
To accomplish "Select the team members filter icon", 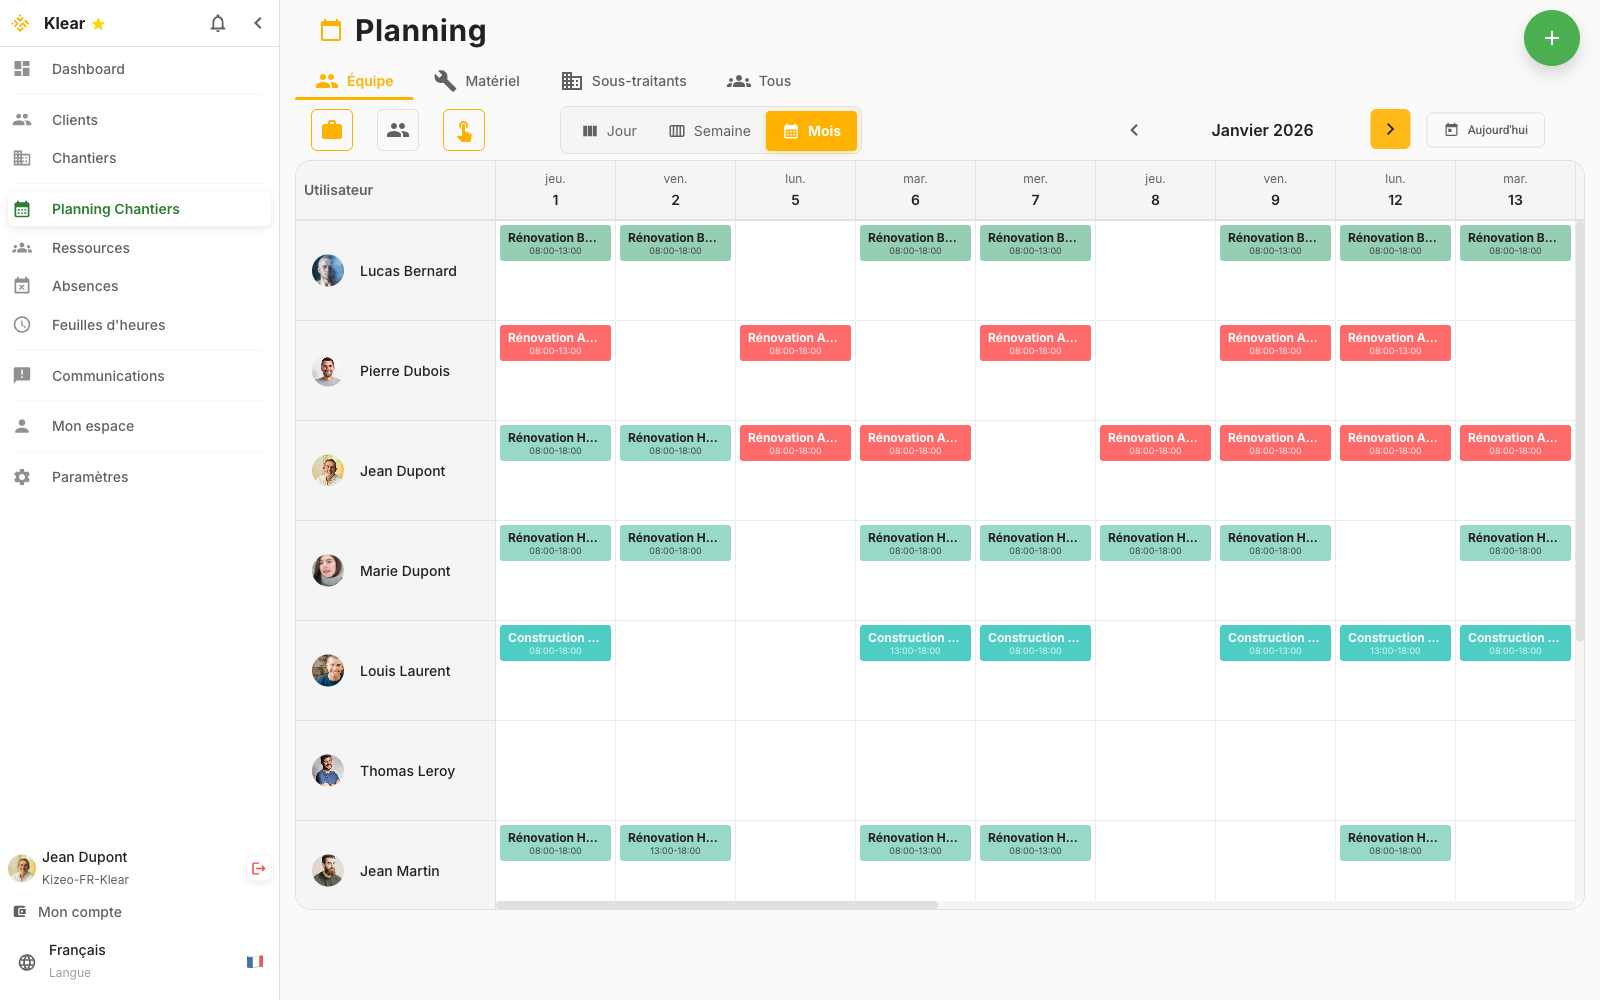I will click(x=398, y=130).
